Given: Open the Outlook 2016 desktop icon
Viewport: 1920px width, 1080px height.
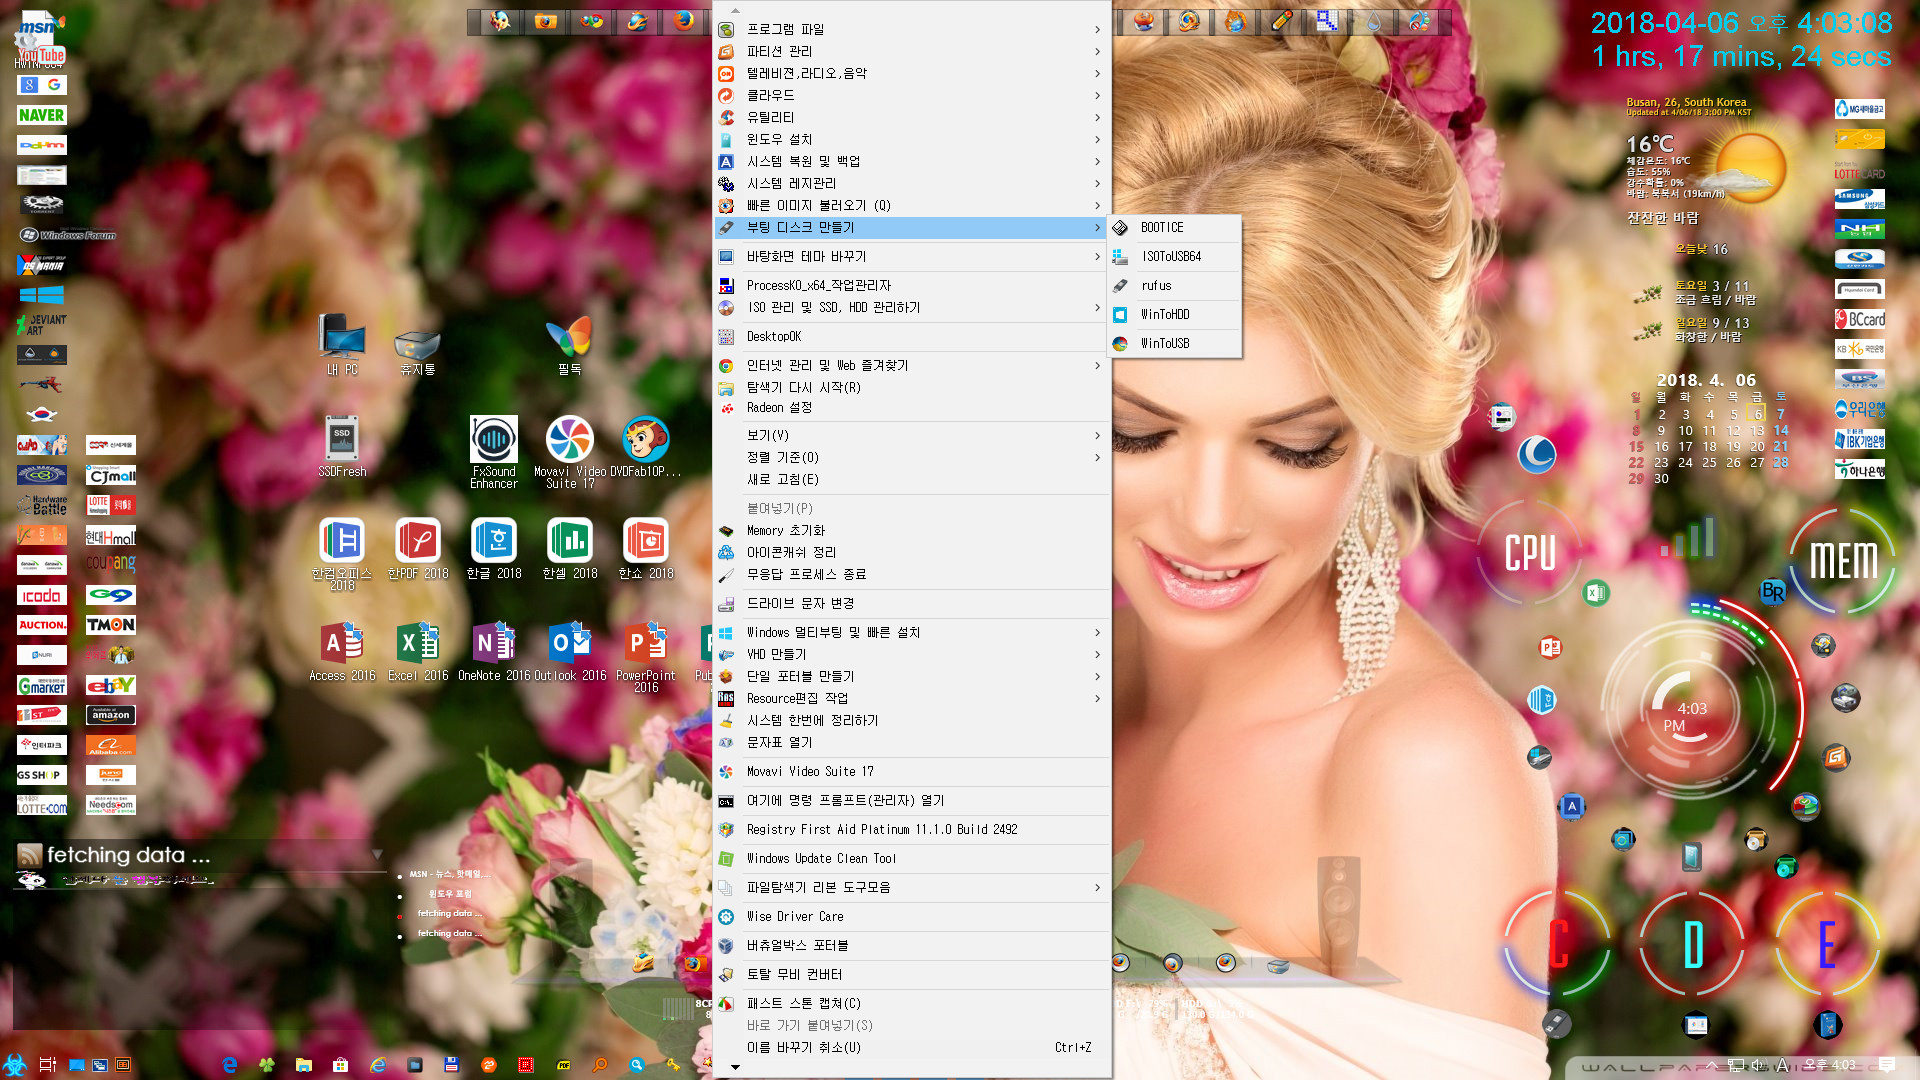Looking at the screenshot, I should coord(570,651).
